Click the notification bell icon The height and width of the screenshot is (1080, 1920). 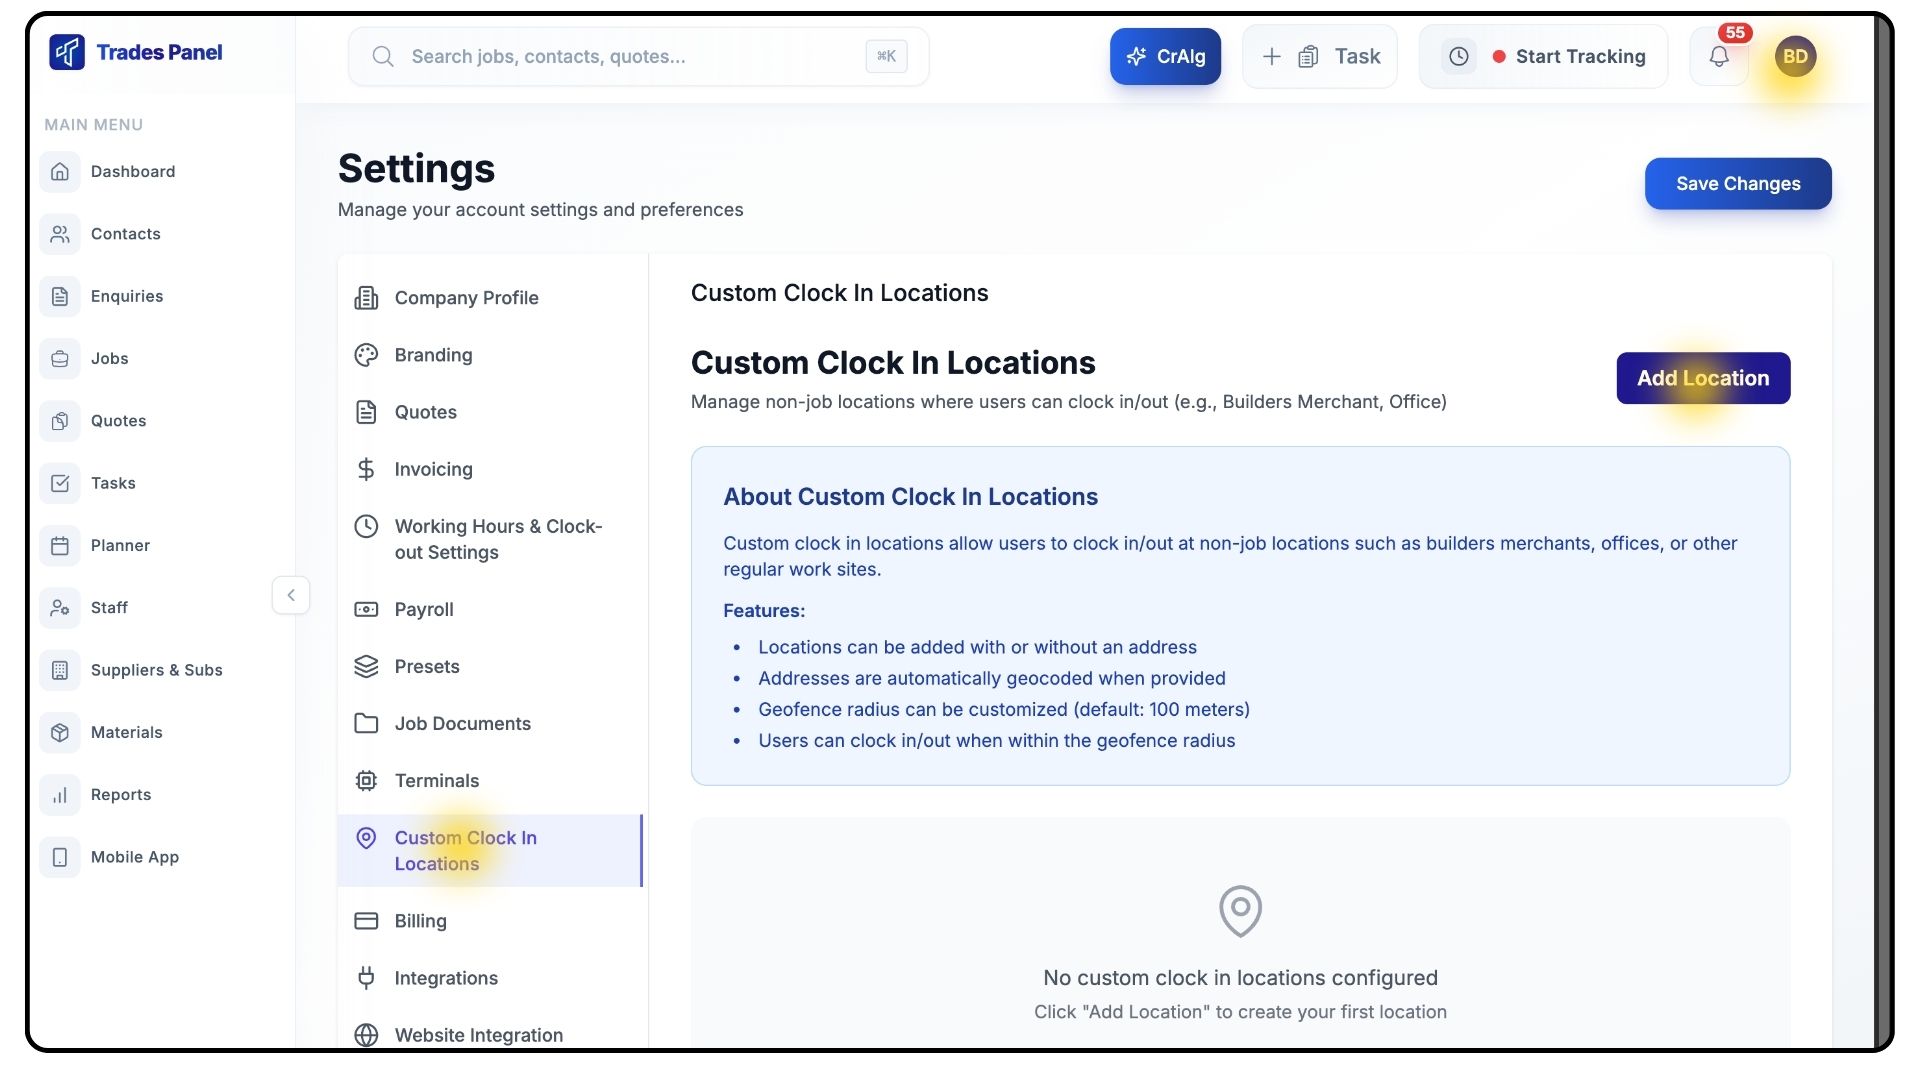[x=1718, y=57]
